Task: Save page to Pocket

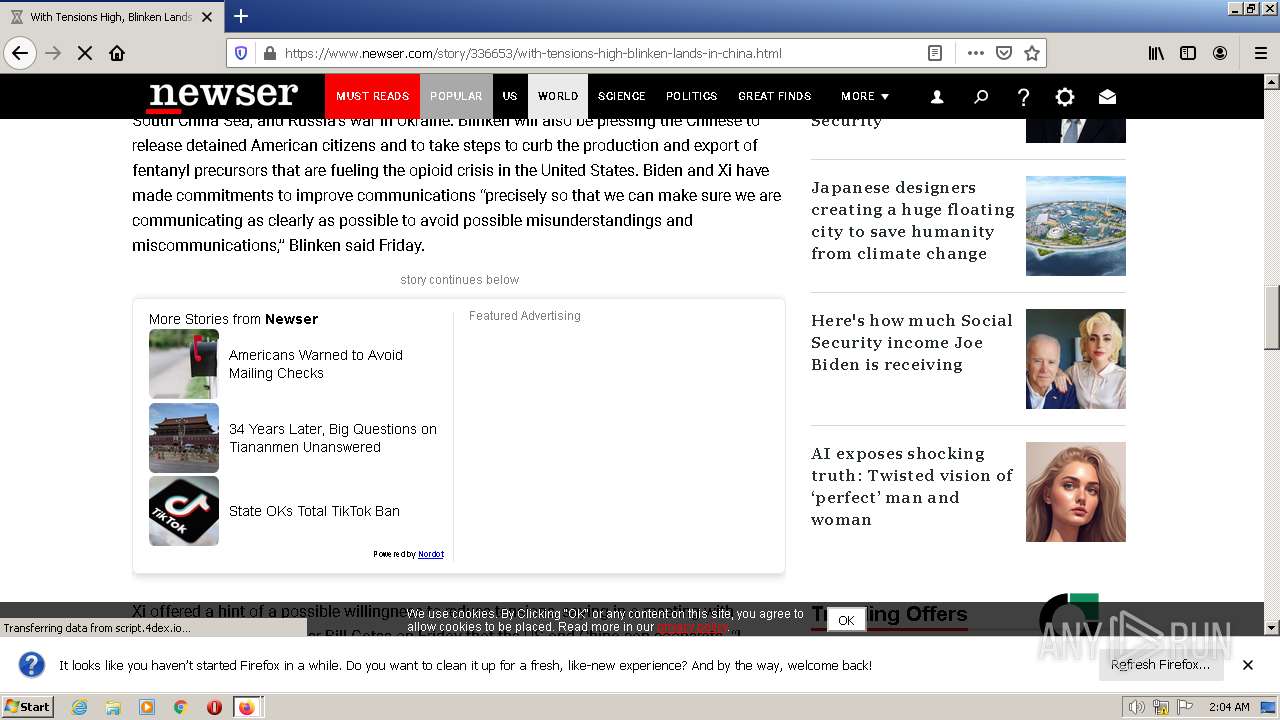Action: point(1004,53)
